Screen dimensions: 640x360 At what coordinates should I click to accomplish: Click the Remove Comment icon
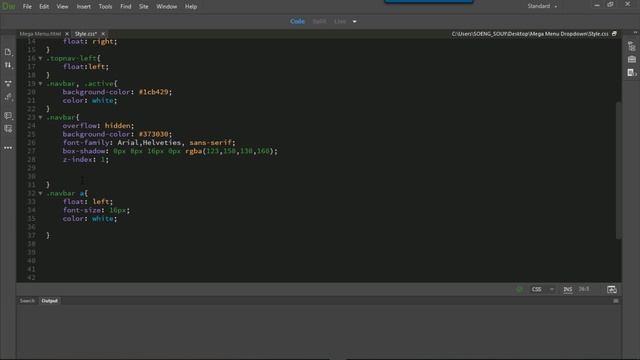pos(8,129)
